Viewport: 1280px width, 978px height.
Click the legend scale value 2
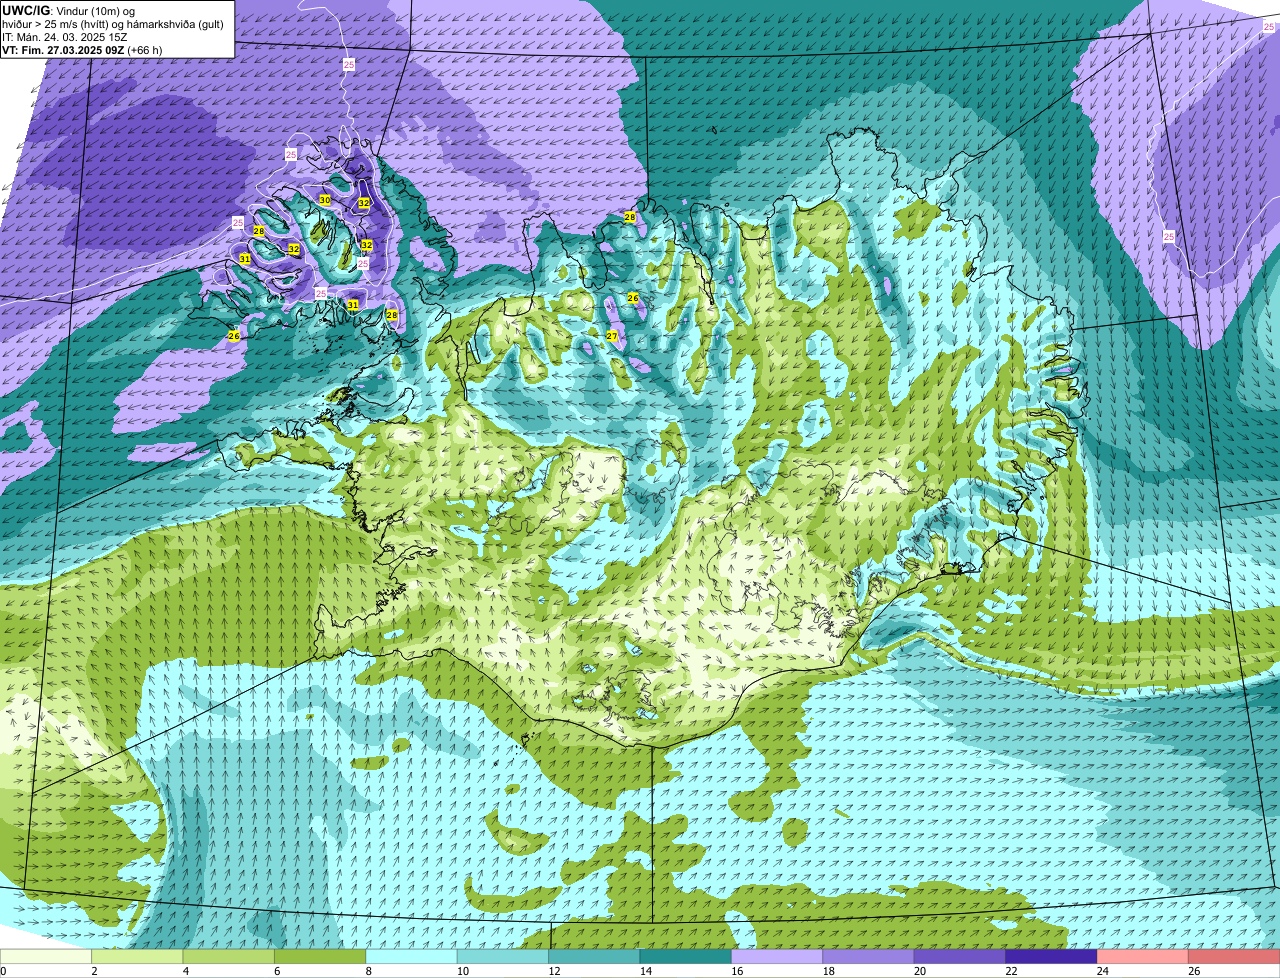coord(94,971)
